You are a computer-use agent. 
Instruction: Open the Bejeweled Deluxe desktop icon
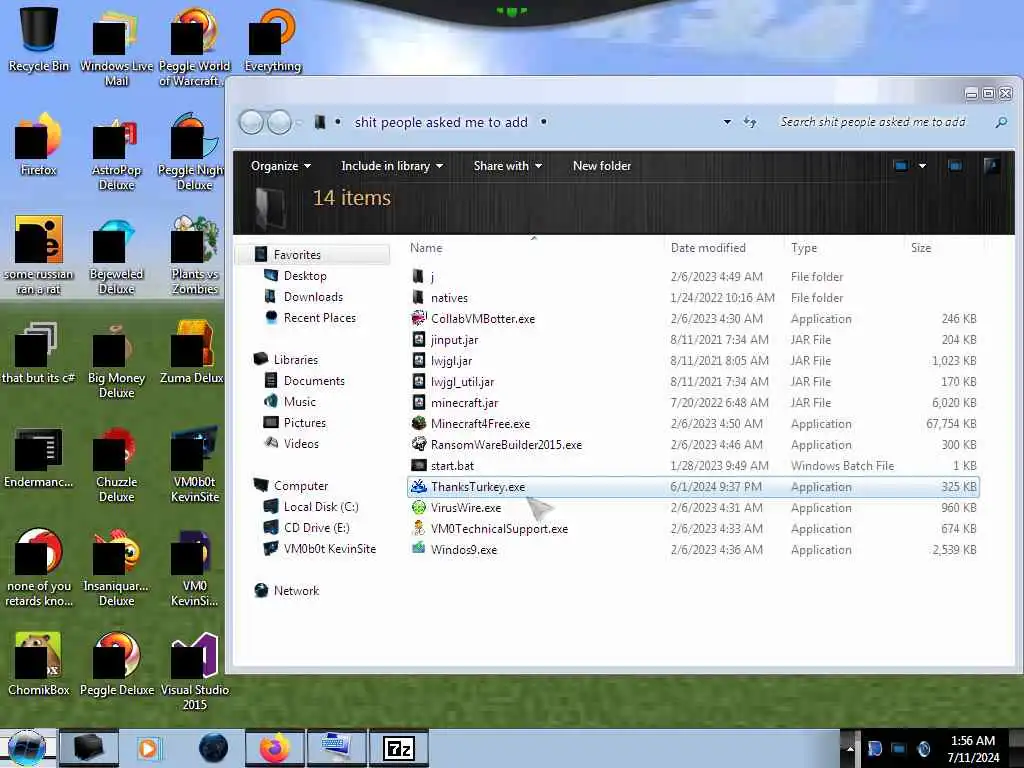[116, 256]
